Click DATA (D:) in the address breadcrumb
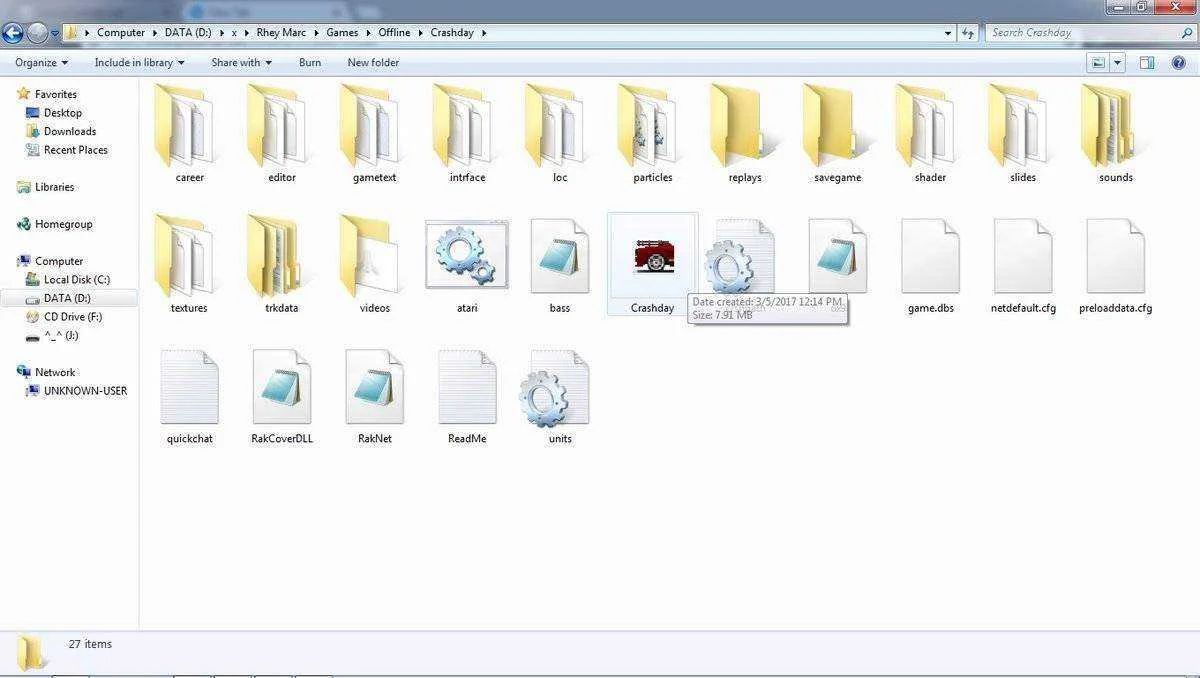The width and height of the screenshot is (1200, 678). click(188, 32)
